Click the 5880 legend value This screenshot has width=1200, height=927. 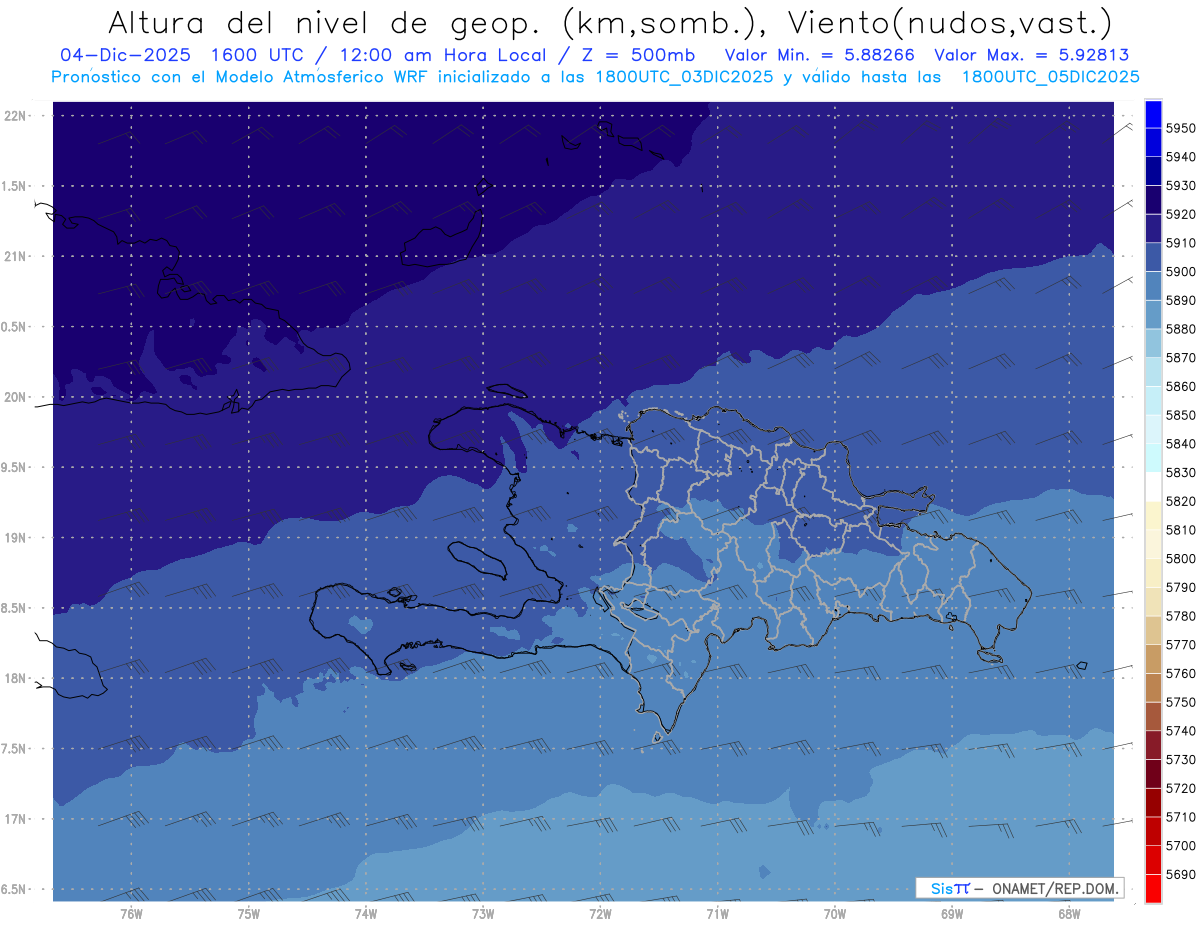tap(1181, 329)
